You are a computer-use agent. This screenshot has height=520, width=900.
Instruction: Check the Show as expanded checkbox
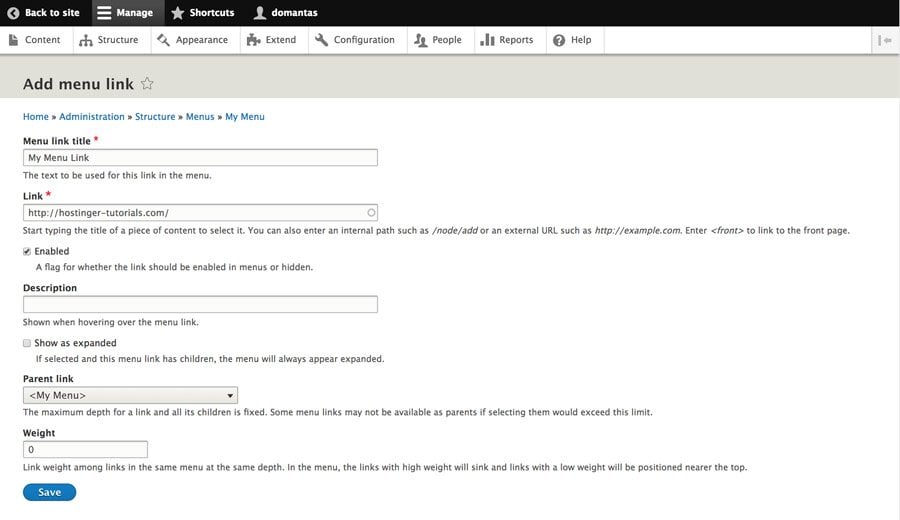[x=27, y=343]
